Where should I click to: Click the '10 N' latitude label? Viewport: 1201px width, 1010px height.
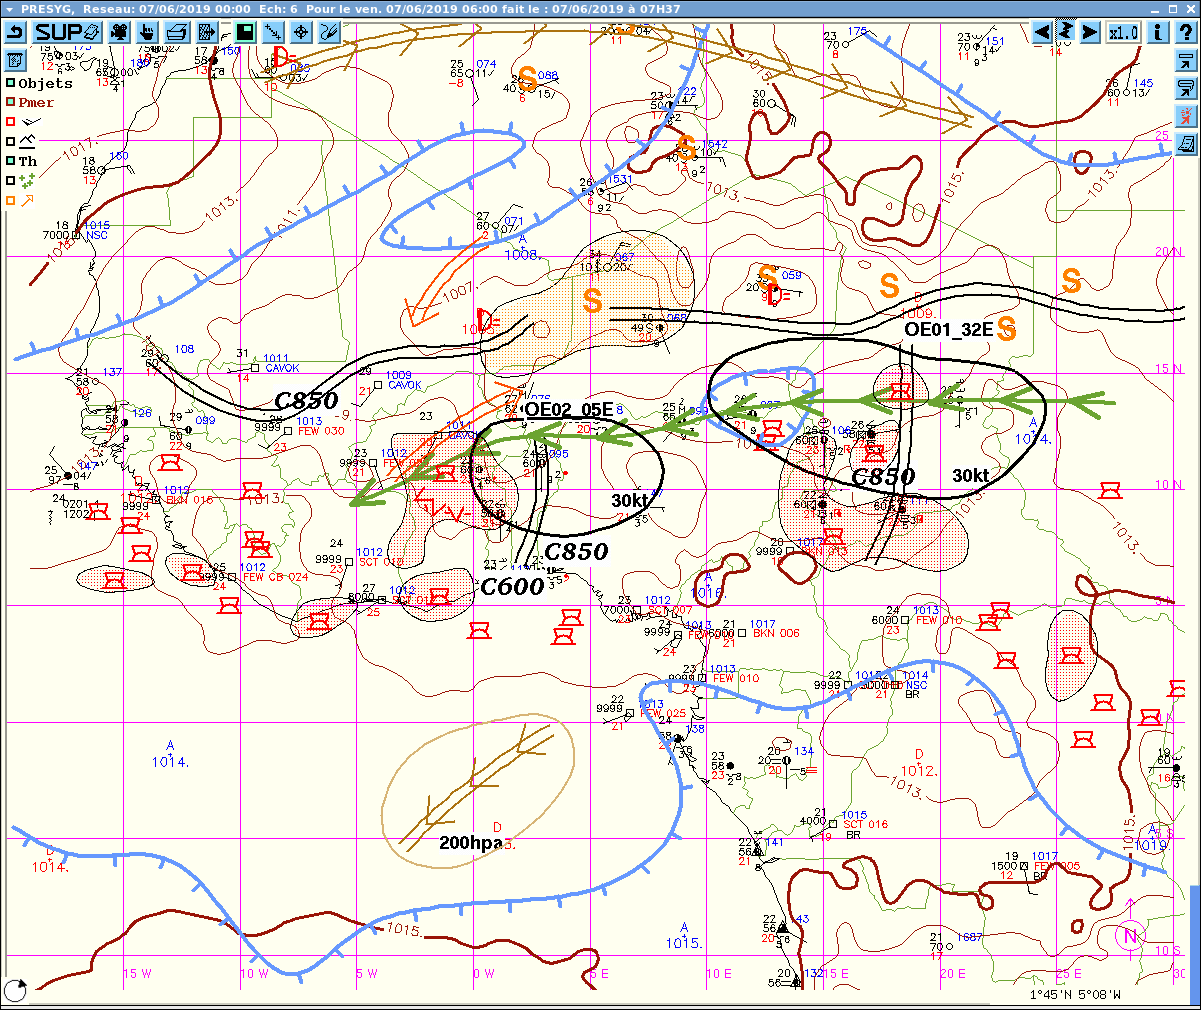(x=1169, y=484)
